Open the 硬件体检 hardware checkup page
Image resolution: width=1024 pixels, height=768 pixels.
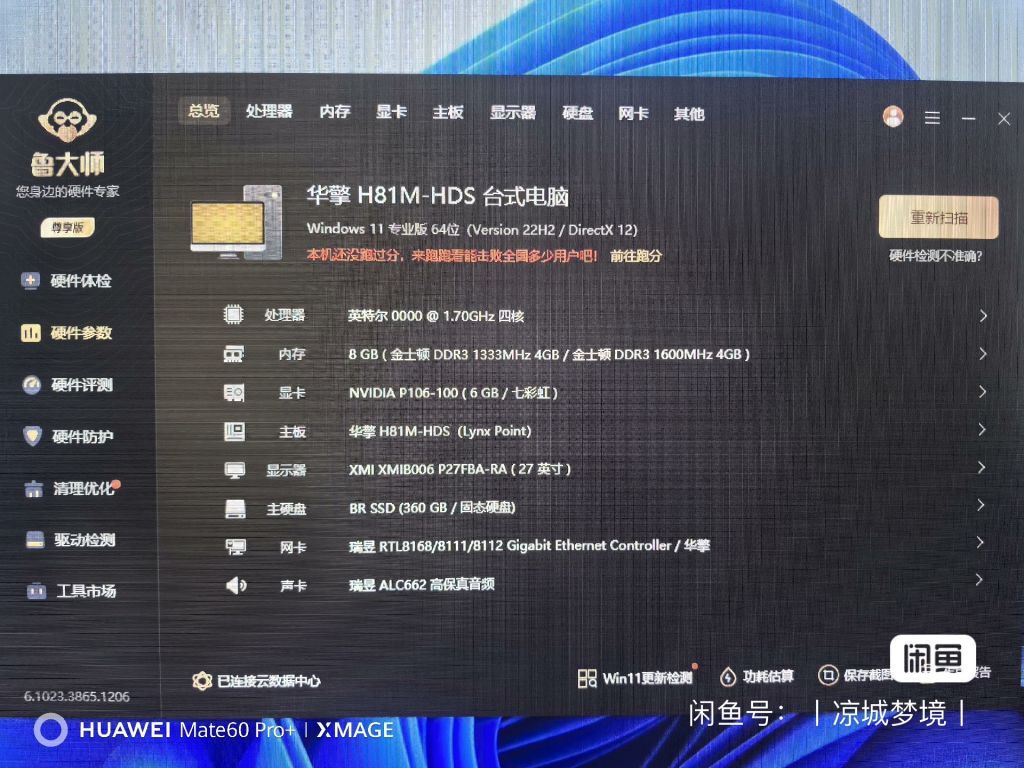(x=66, y=281)
